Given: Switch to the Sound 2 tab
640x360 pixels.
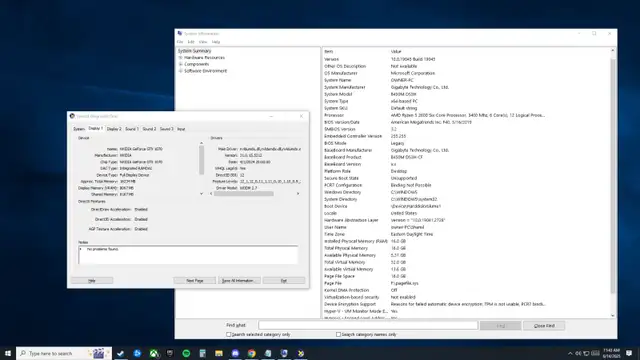Looking at the screenshot, I should (x=149, y=129).
